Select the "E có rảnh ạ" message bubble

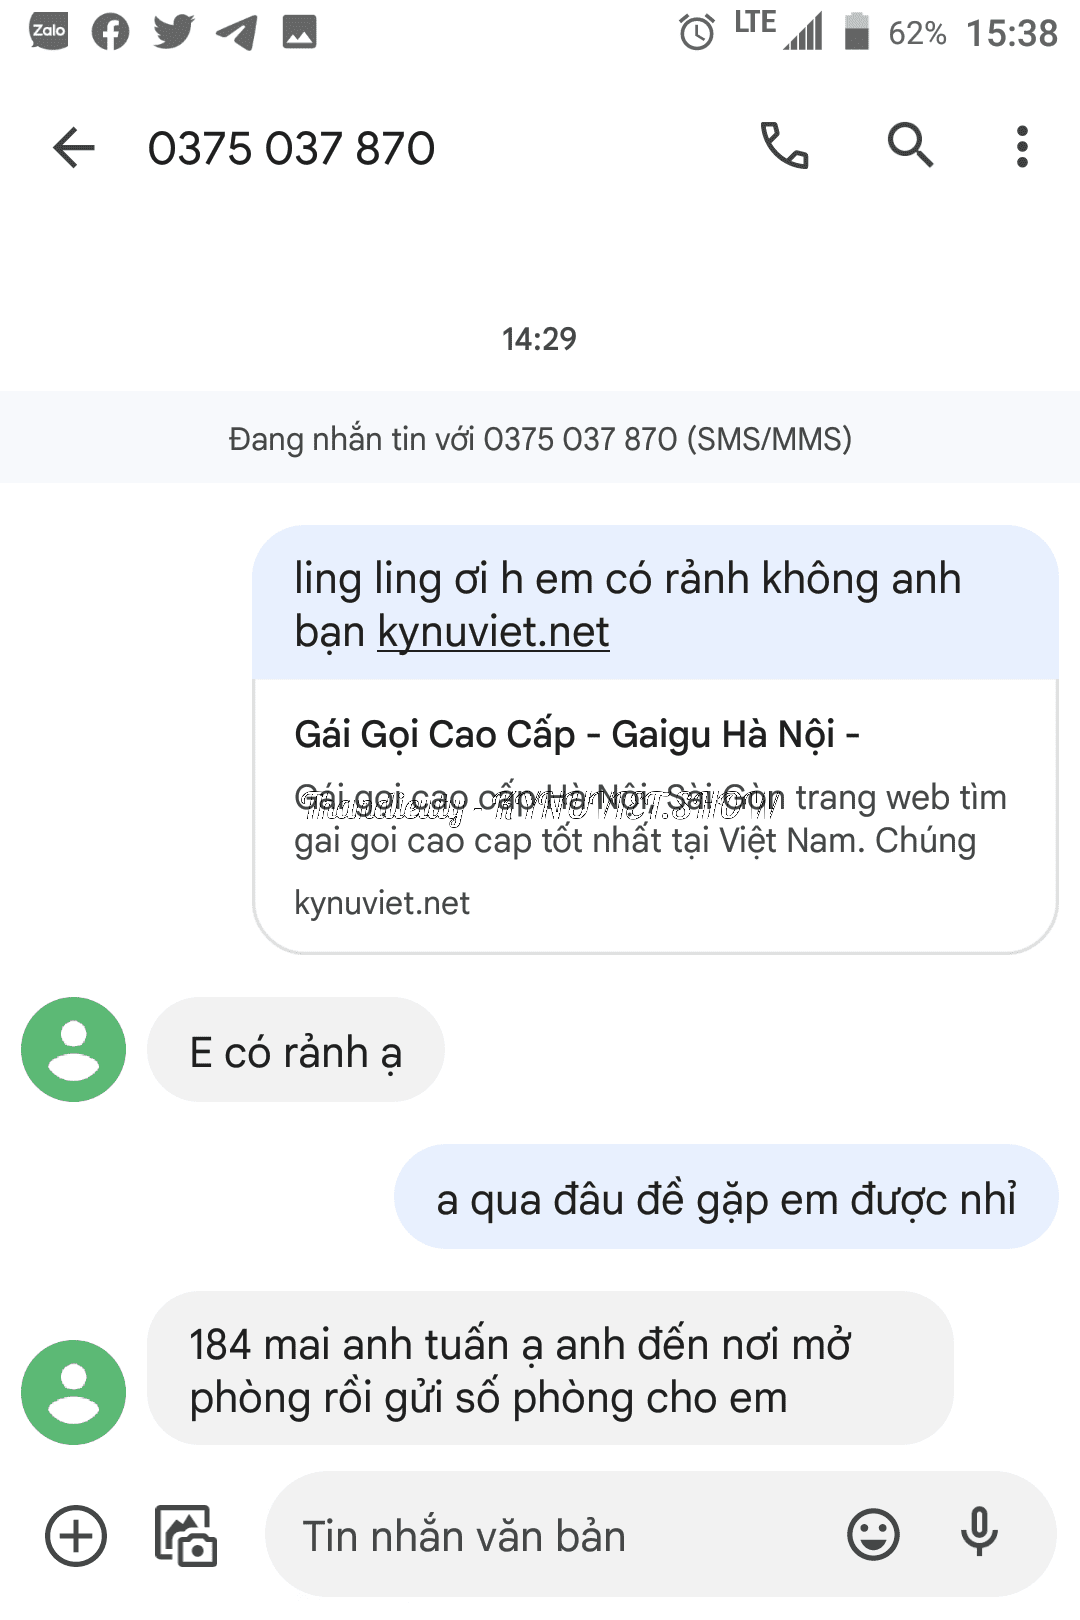pyautogui.click(x=296, y=1051)
